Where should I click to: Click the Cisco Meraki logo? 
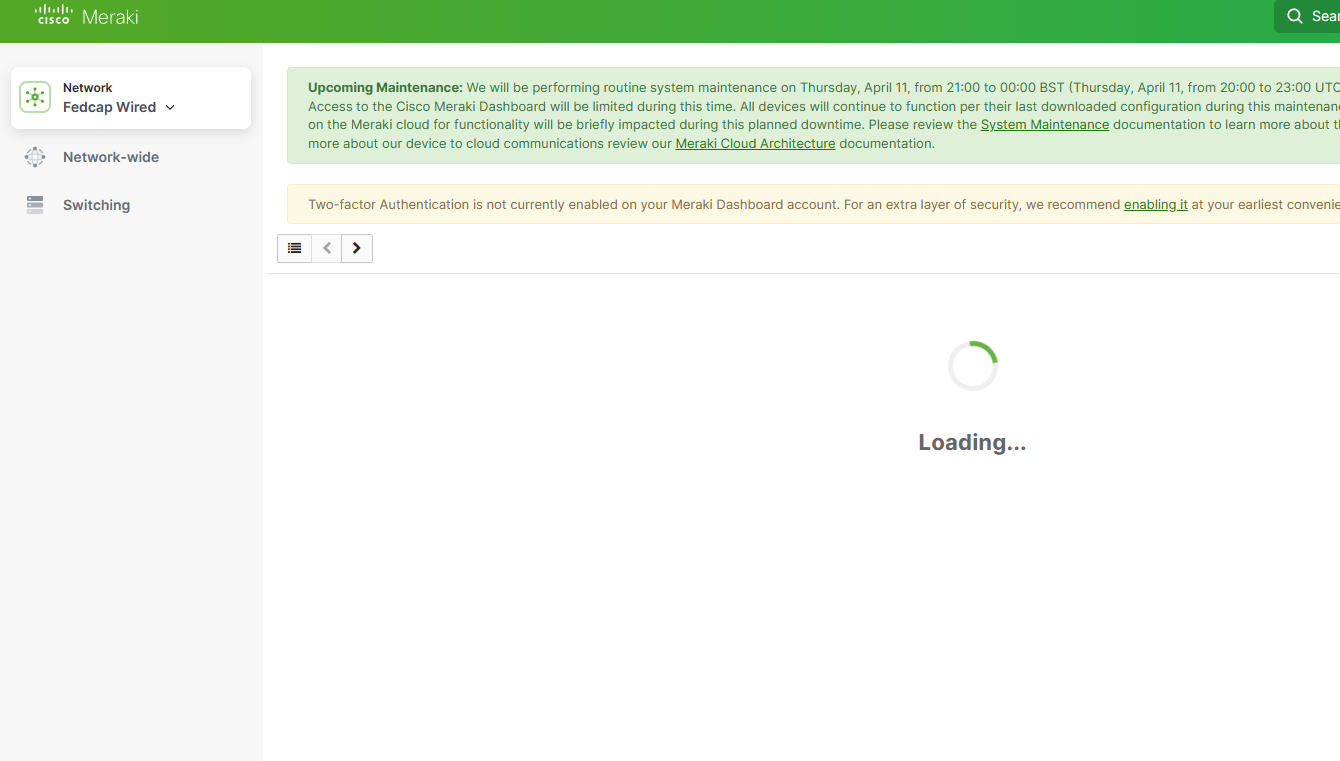tap(86, 16)
